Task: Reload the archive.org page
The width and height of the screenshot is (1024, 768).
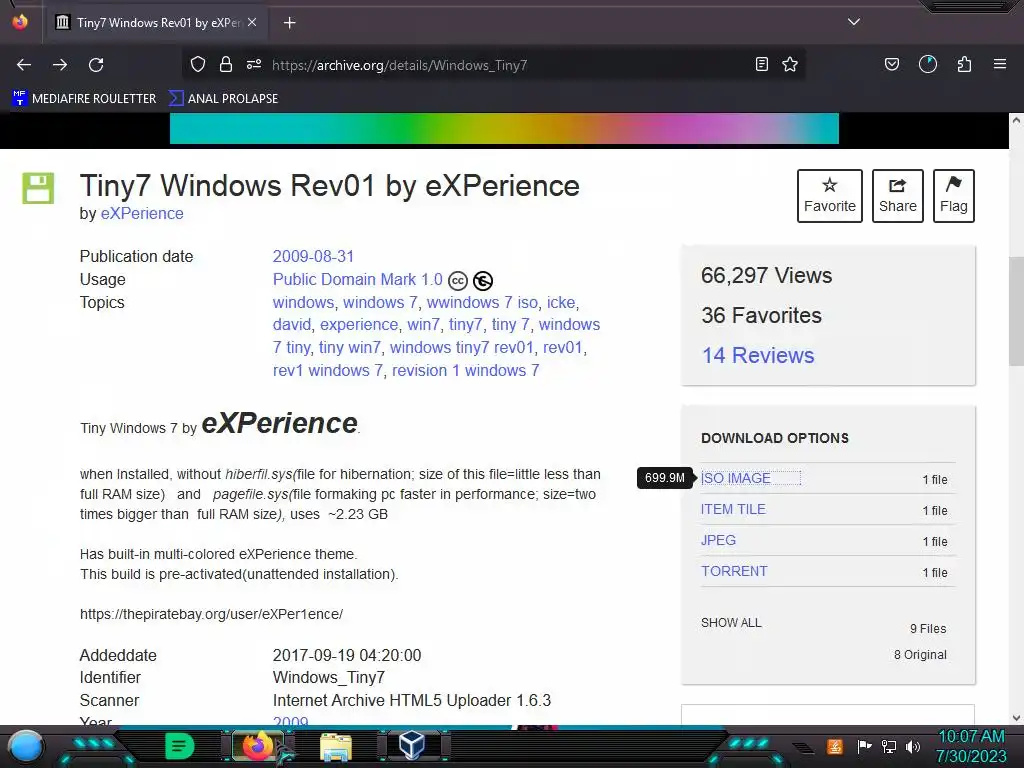Action: pos(96,65)
